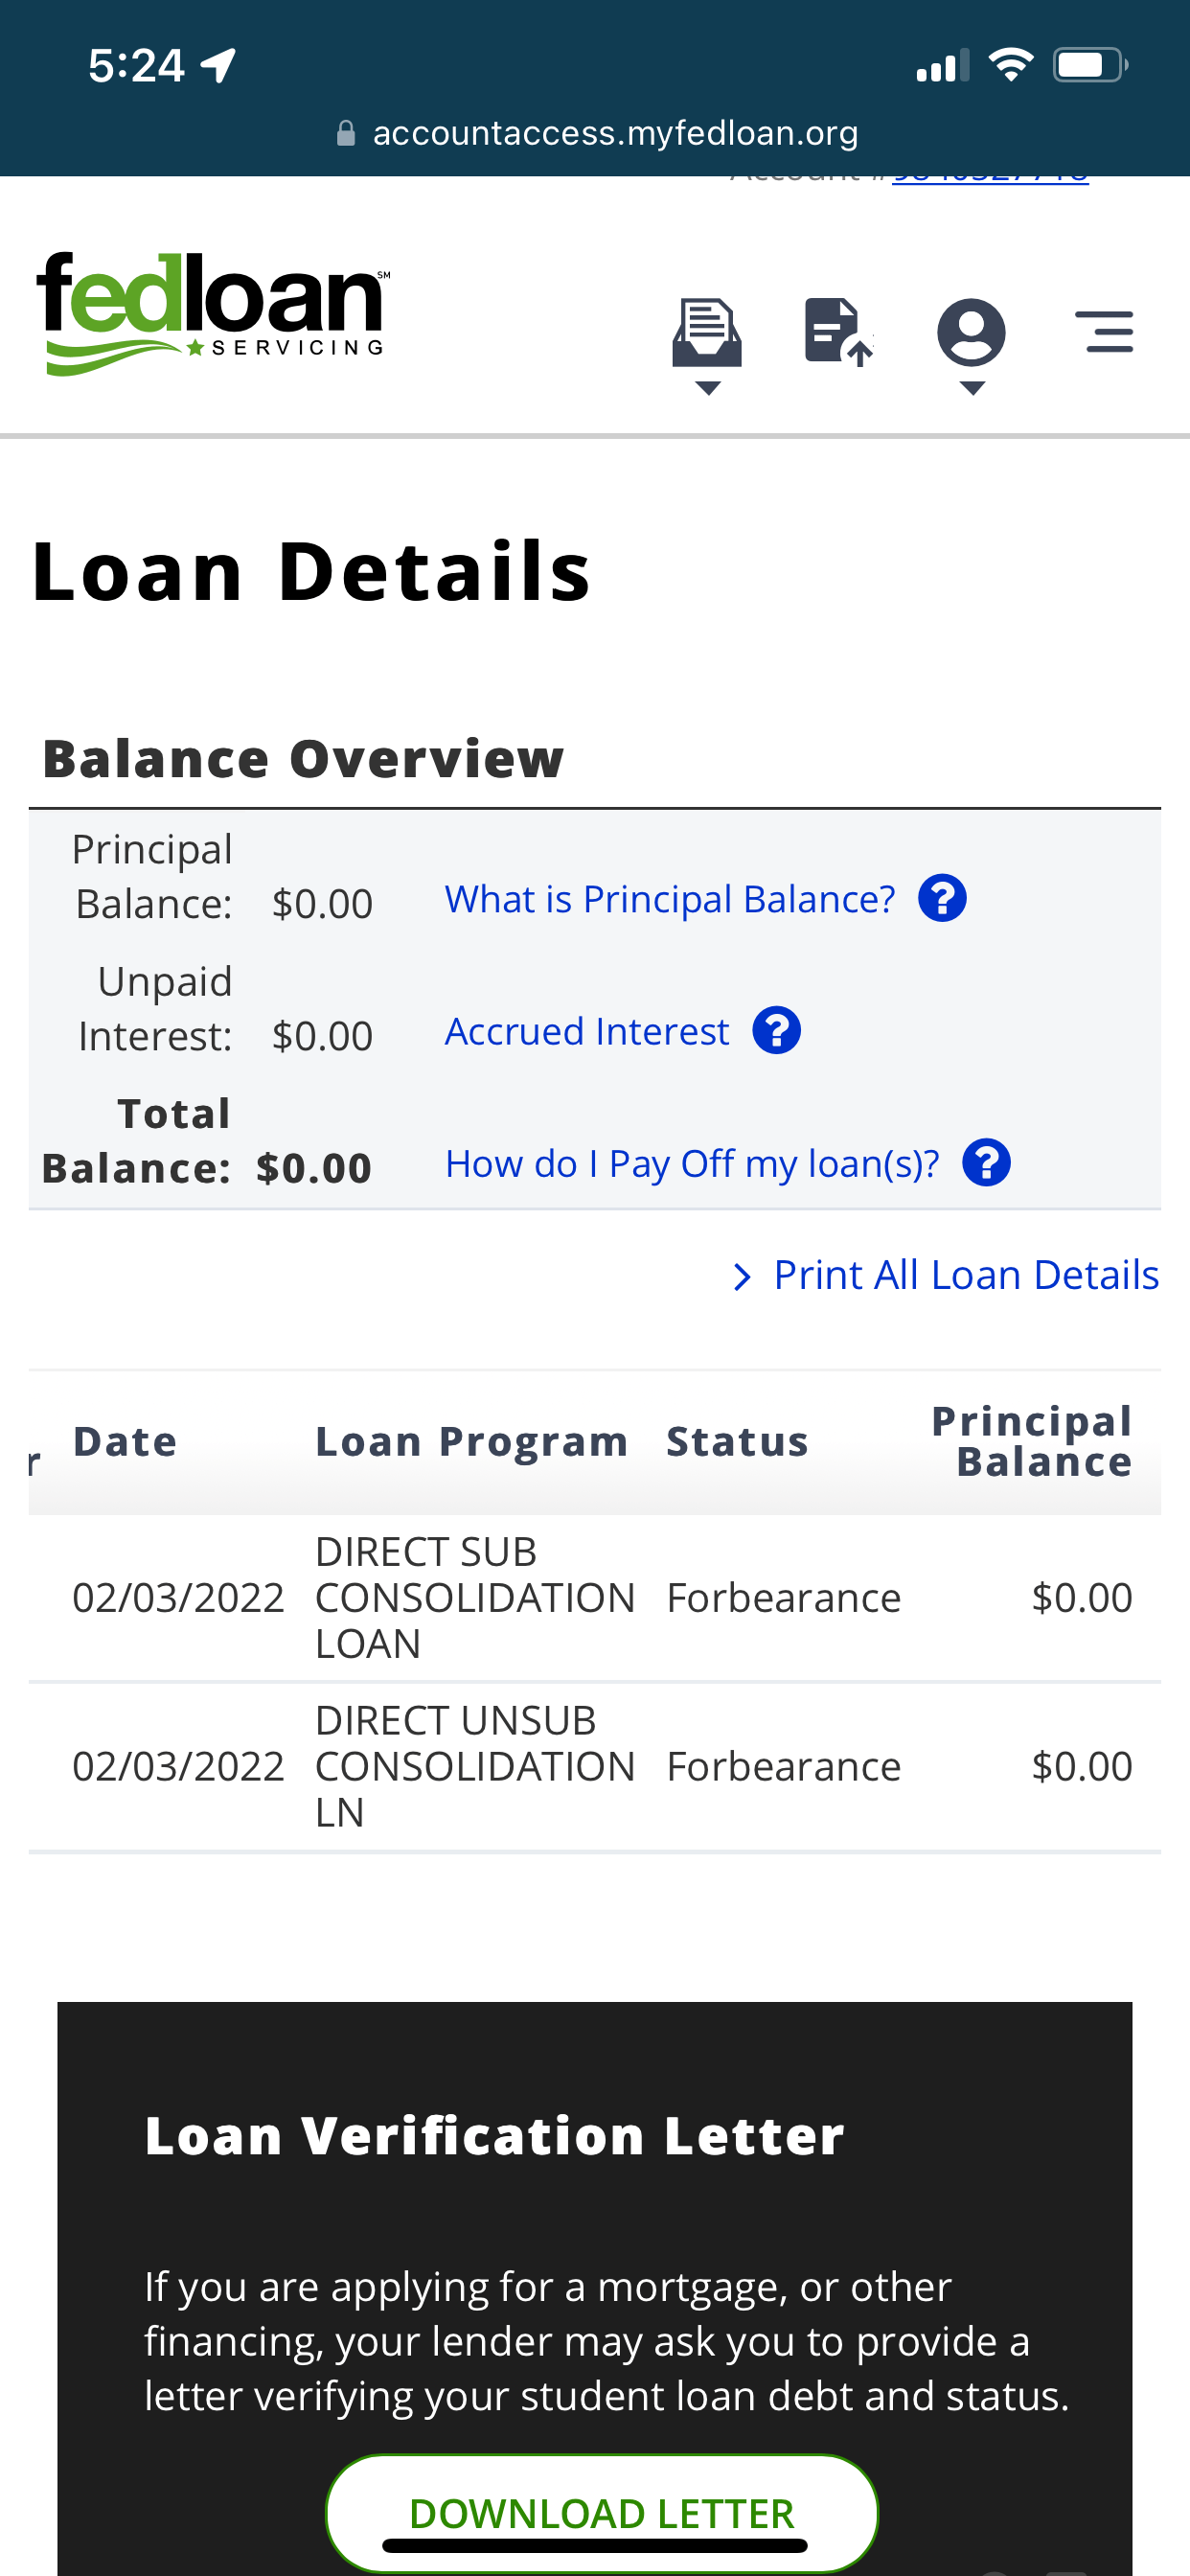Click Print All Loan Details link
The height and width of the screenshot is (2576, 1190).
point(965,1275)
